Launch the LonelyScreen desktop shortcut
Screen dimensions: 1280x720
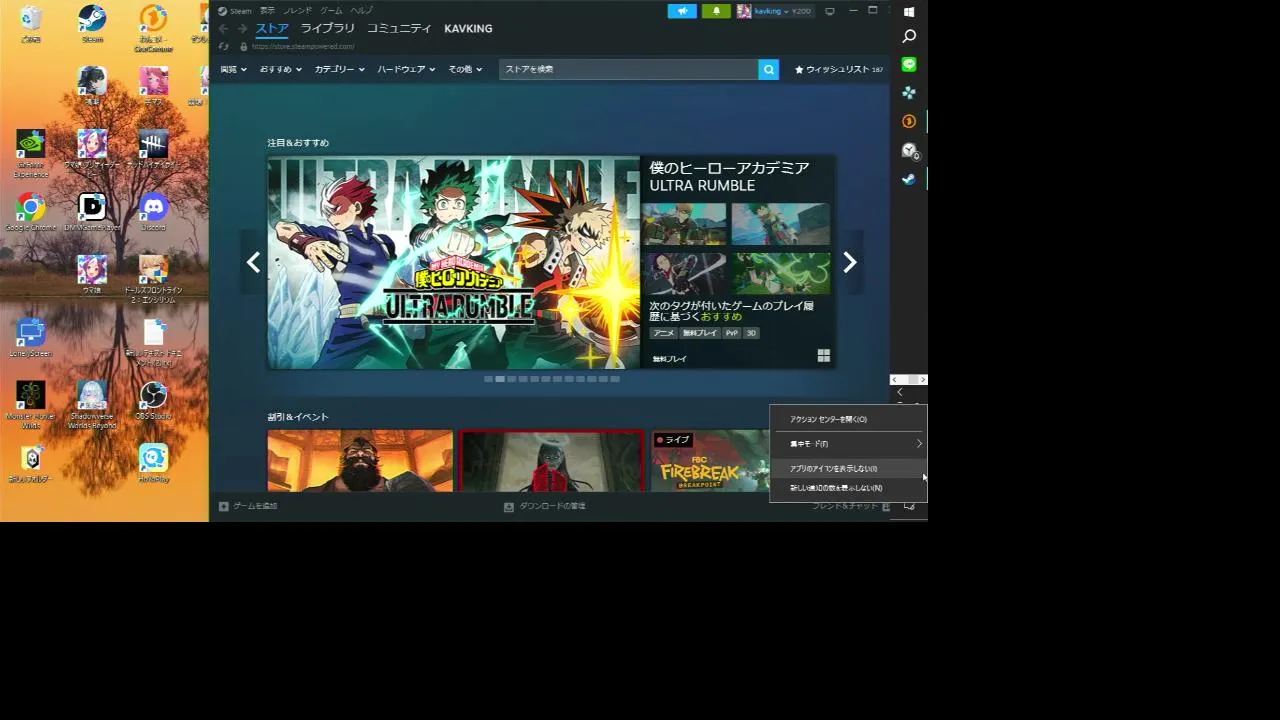31,338
